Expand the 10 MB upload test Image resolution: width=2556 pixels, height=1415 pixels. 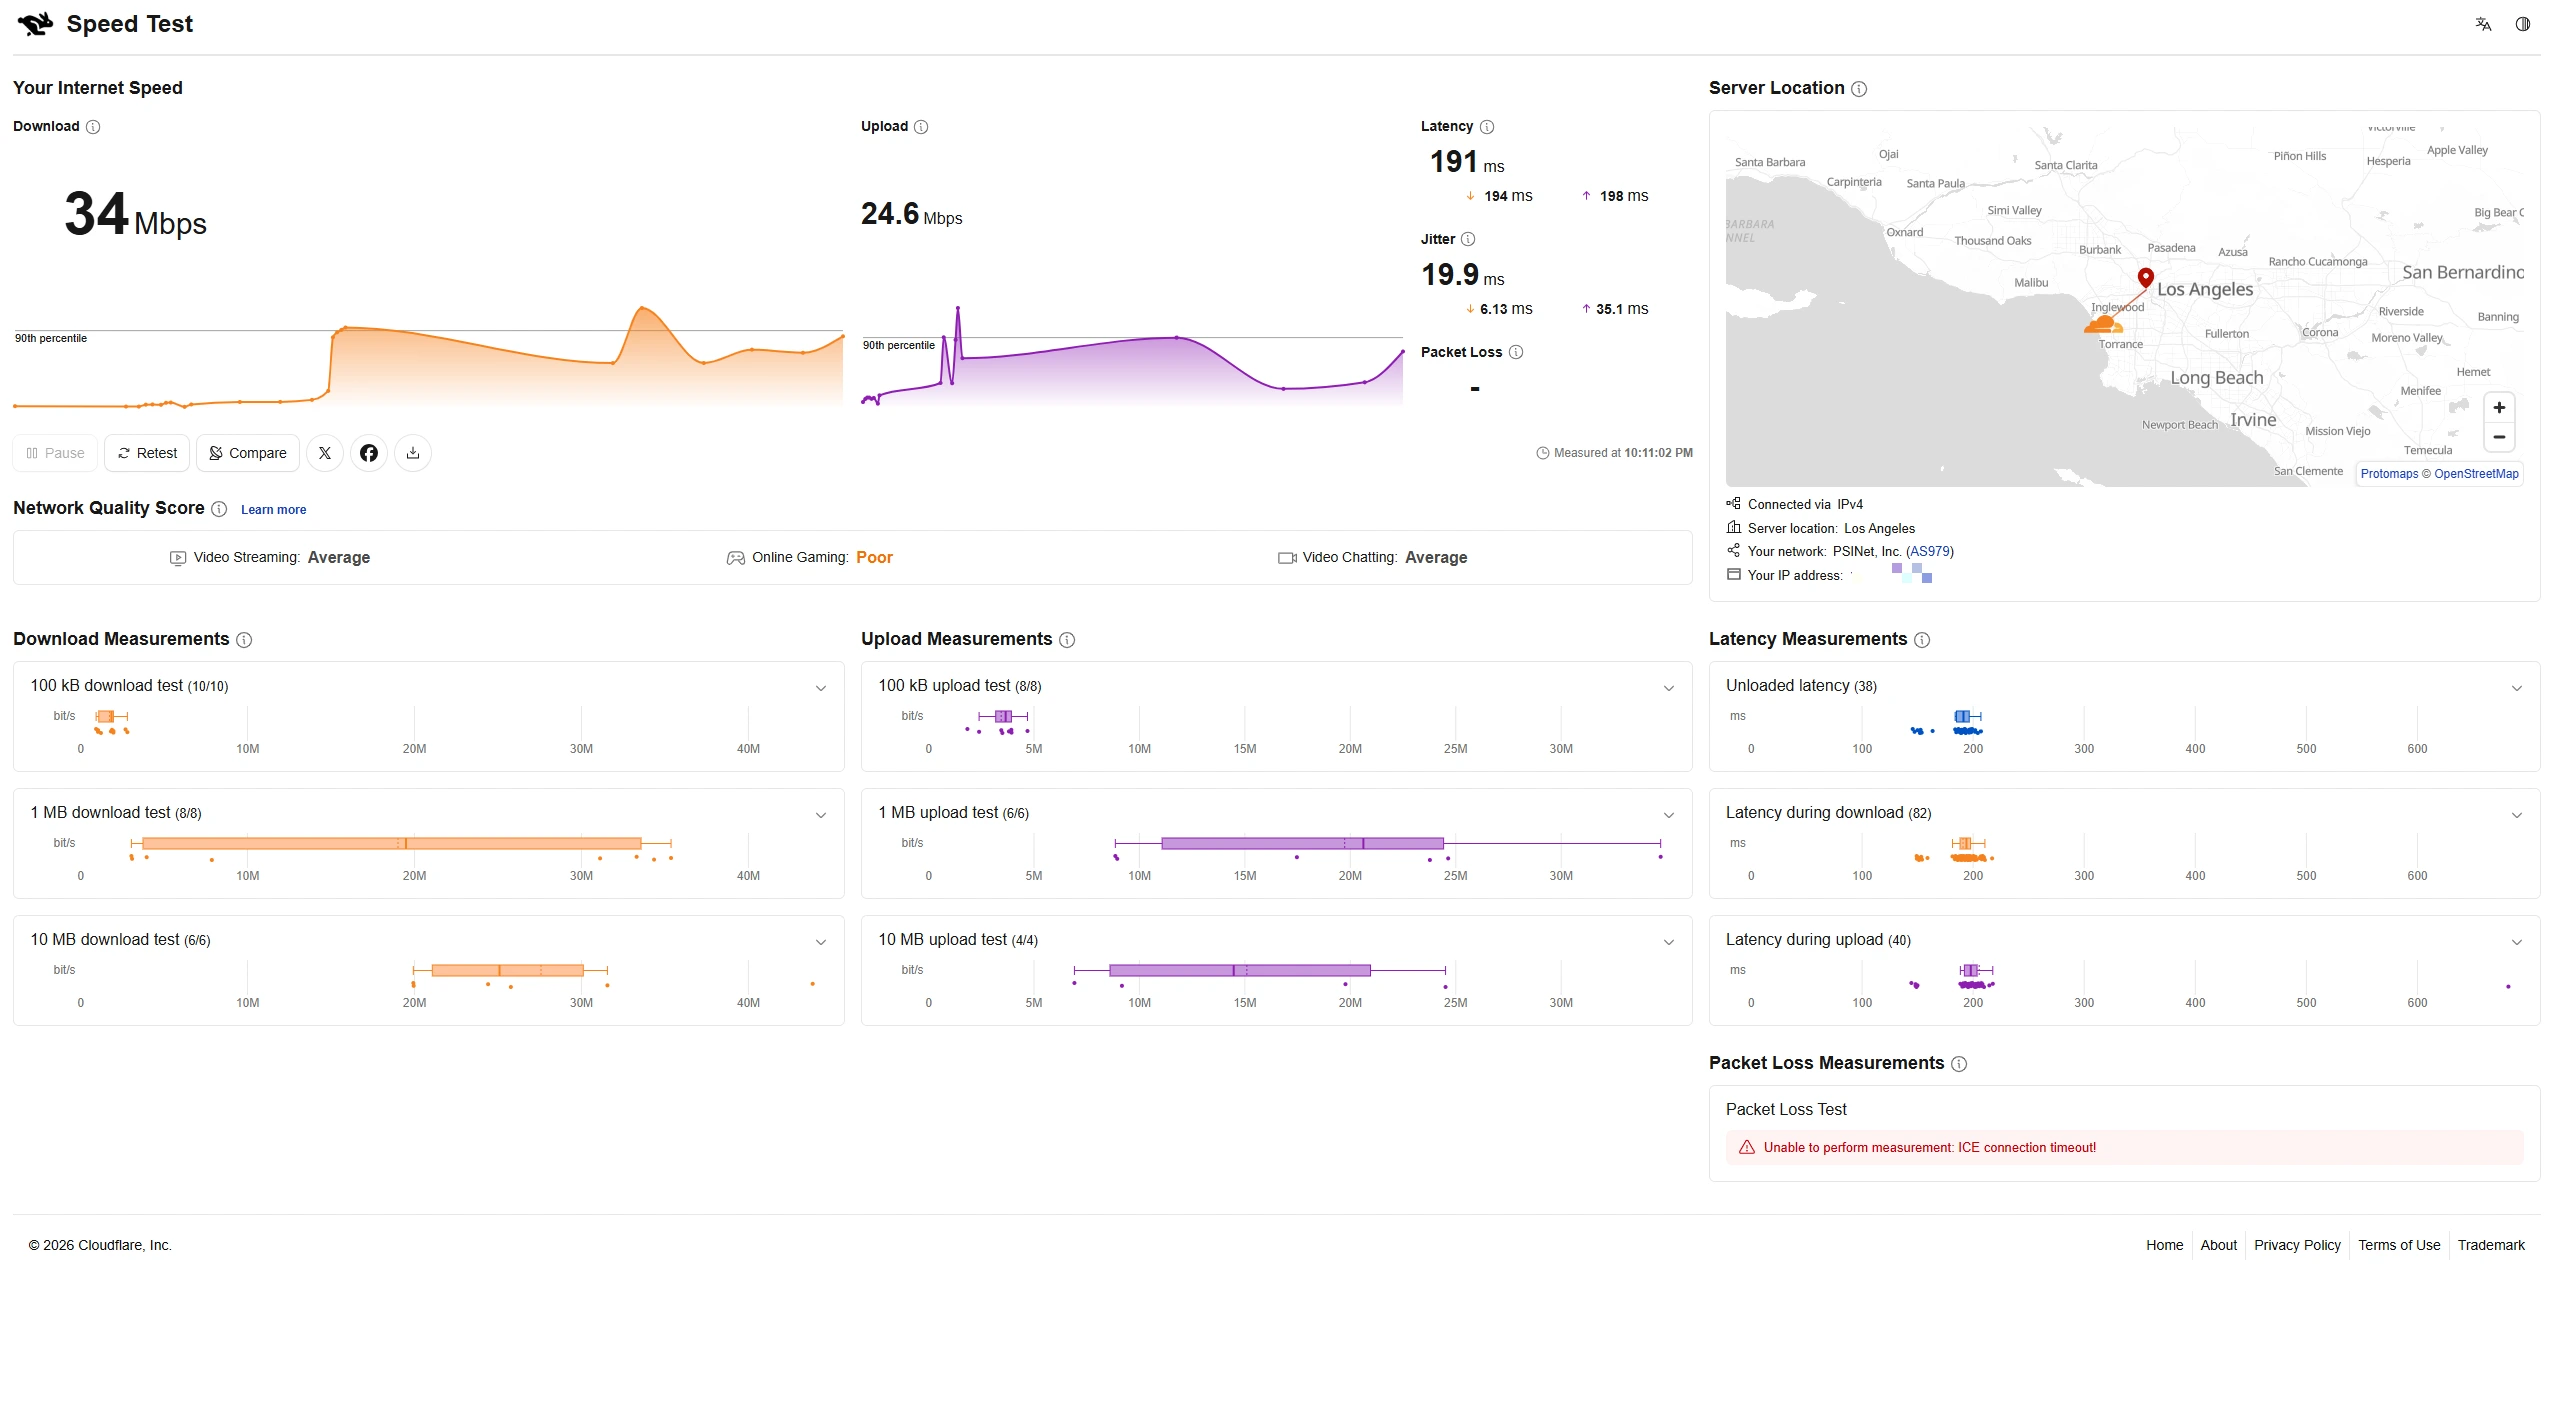tap(1669, 942)
